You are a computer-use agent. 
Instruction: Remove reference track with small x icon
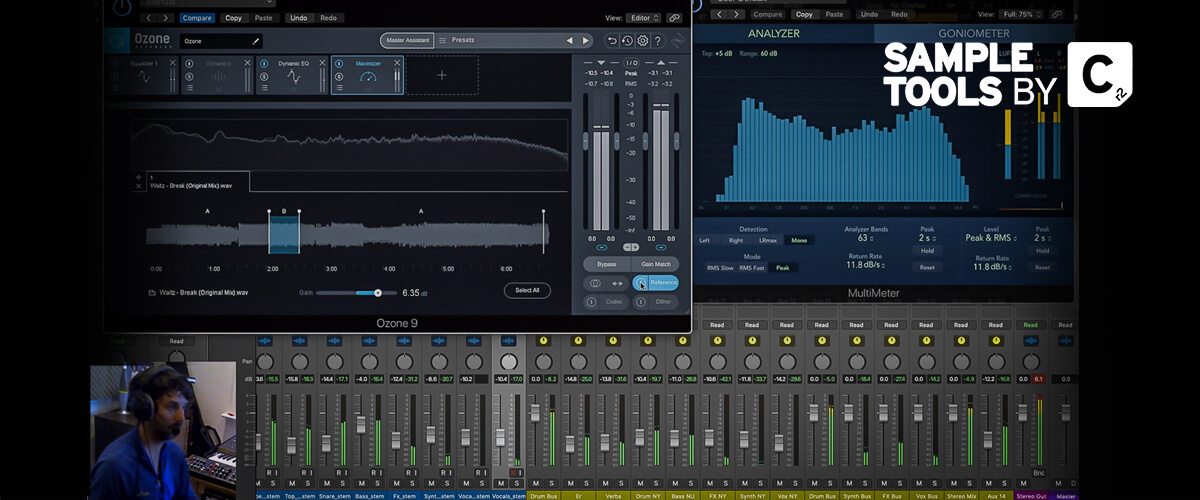pyautogui.click(x=138, y=186)
